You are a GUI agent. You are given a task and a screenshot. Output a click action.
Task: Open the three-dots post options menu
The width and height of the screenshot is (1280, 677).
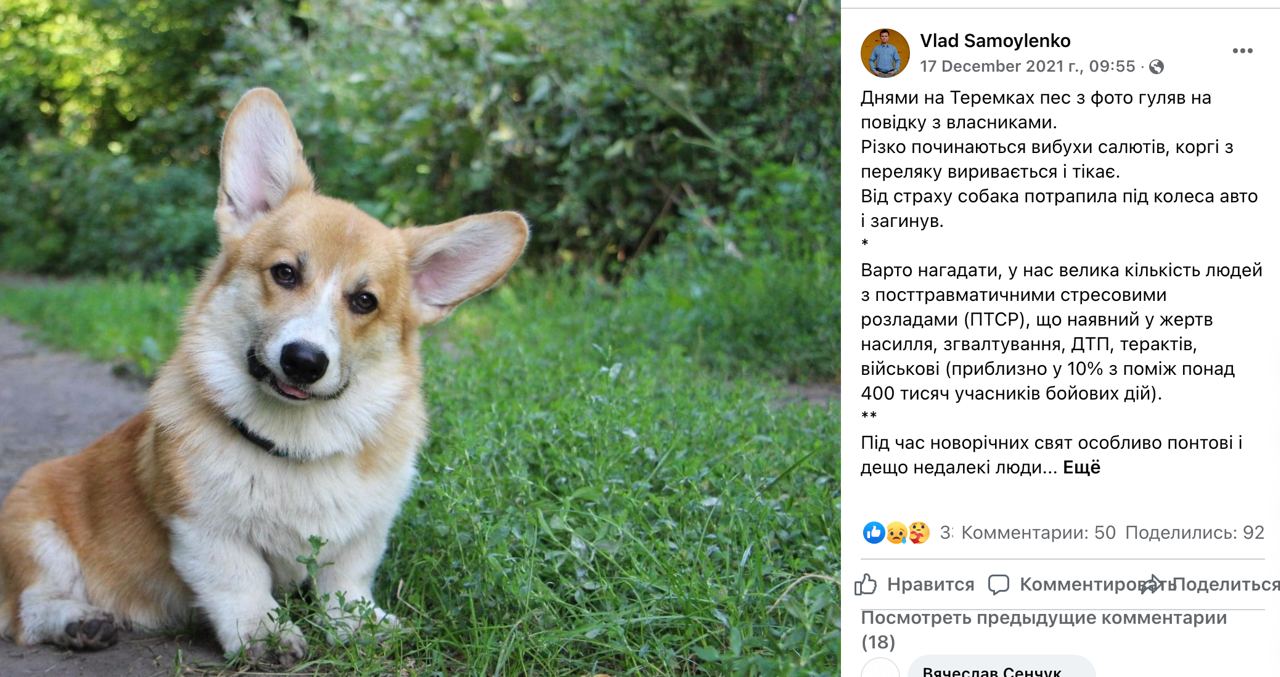(1242, 51)
